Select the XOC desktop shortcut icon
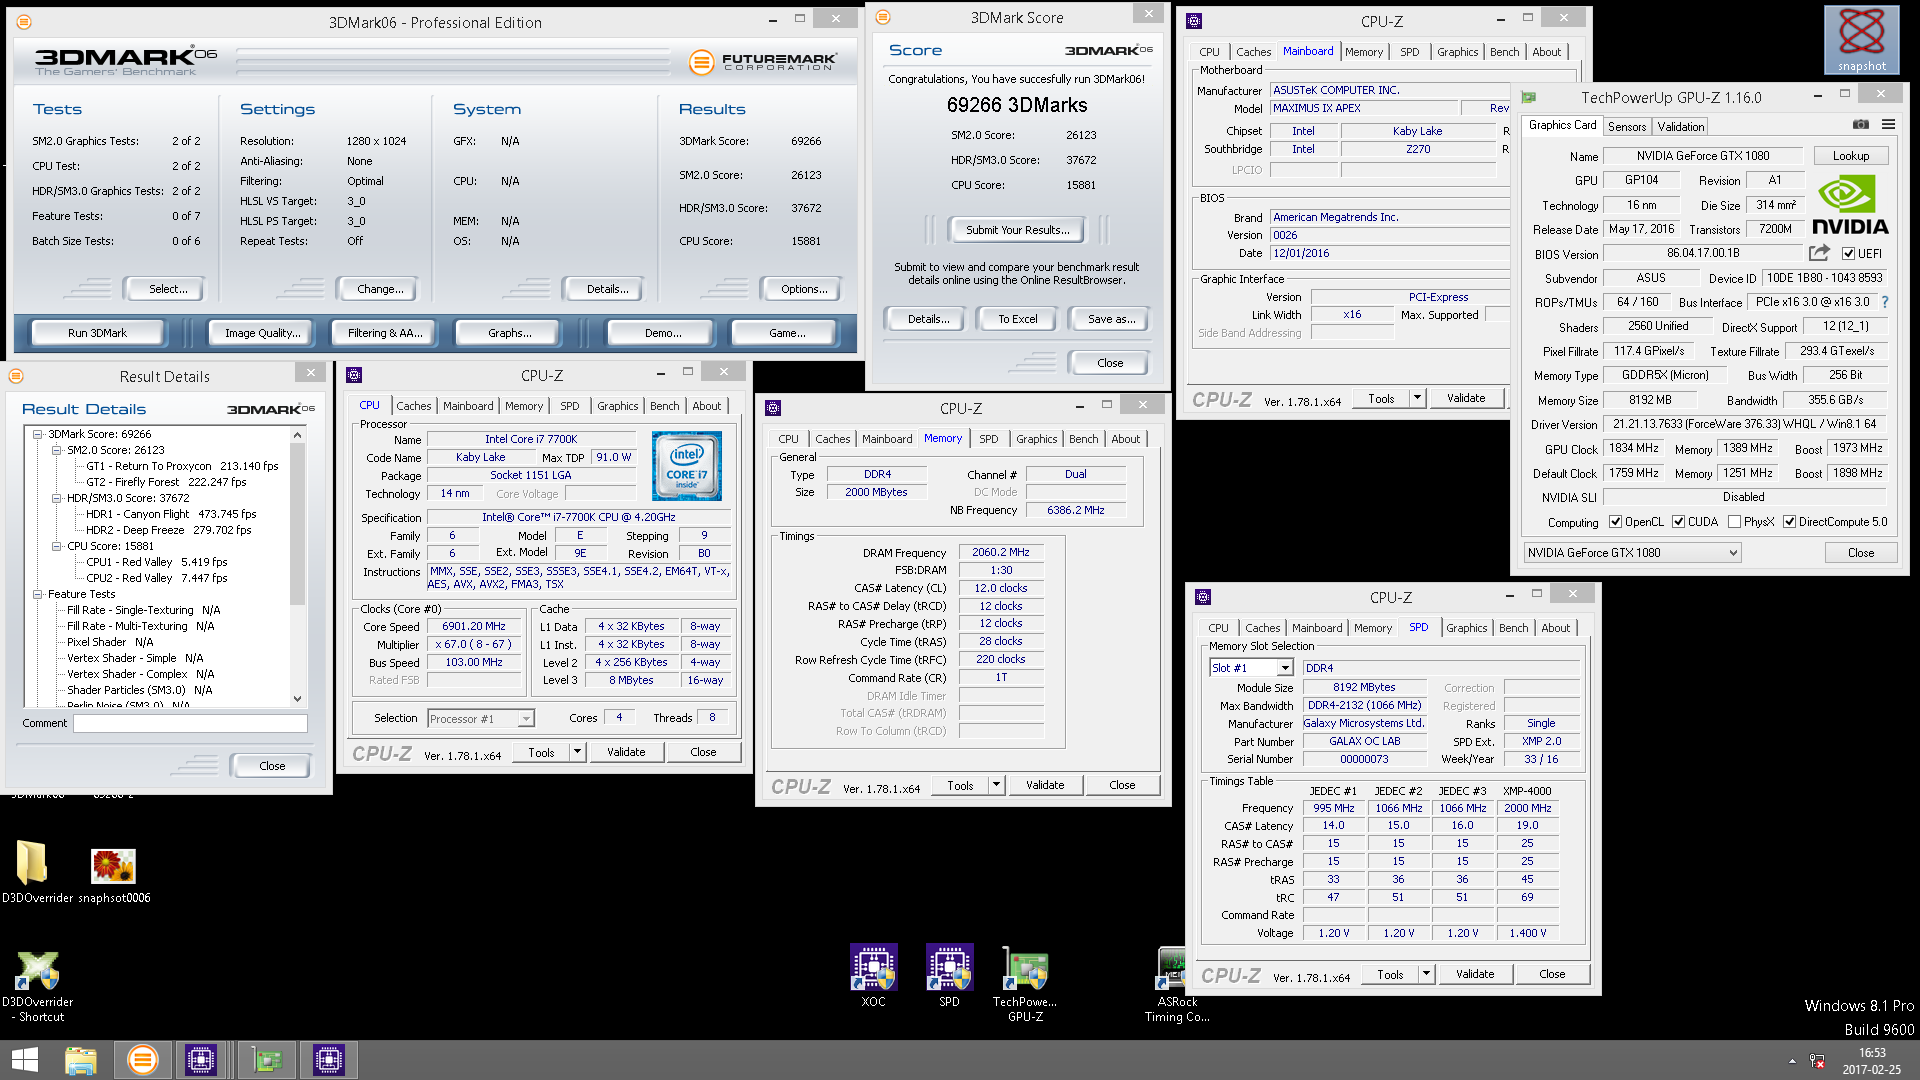 point(873,975)
